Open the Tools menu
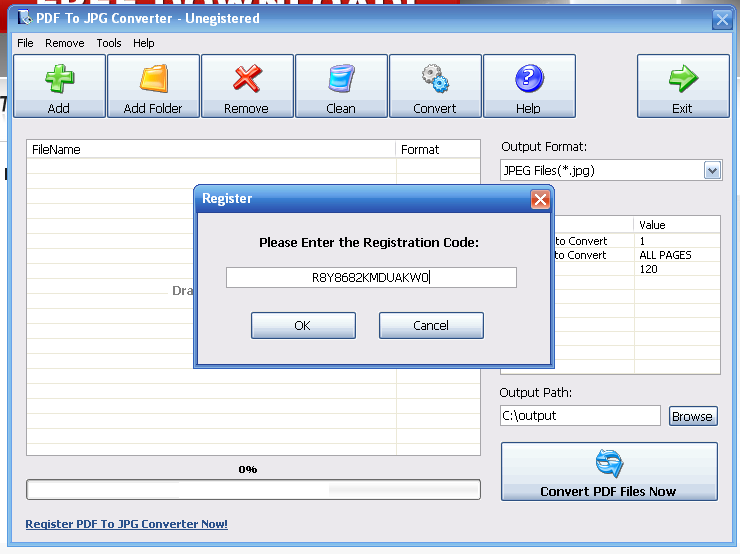The width and height of the screenshot is (740, 554). tap(109, 43)
